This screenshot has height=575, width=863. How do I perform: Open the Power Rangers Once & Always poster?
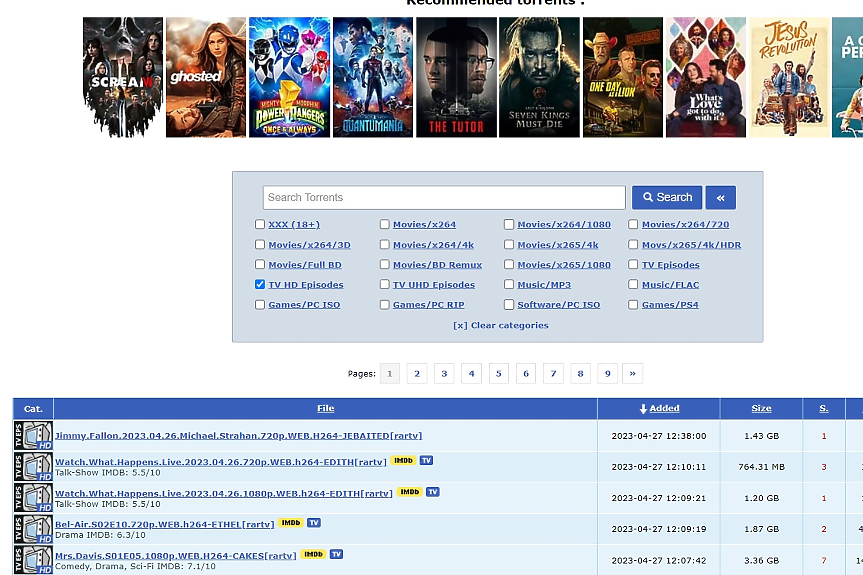pos(289,77)
